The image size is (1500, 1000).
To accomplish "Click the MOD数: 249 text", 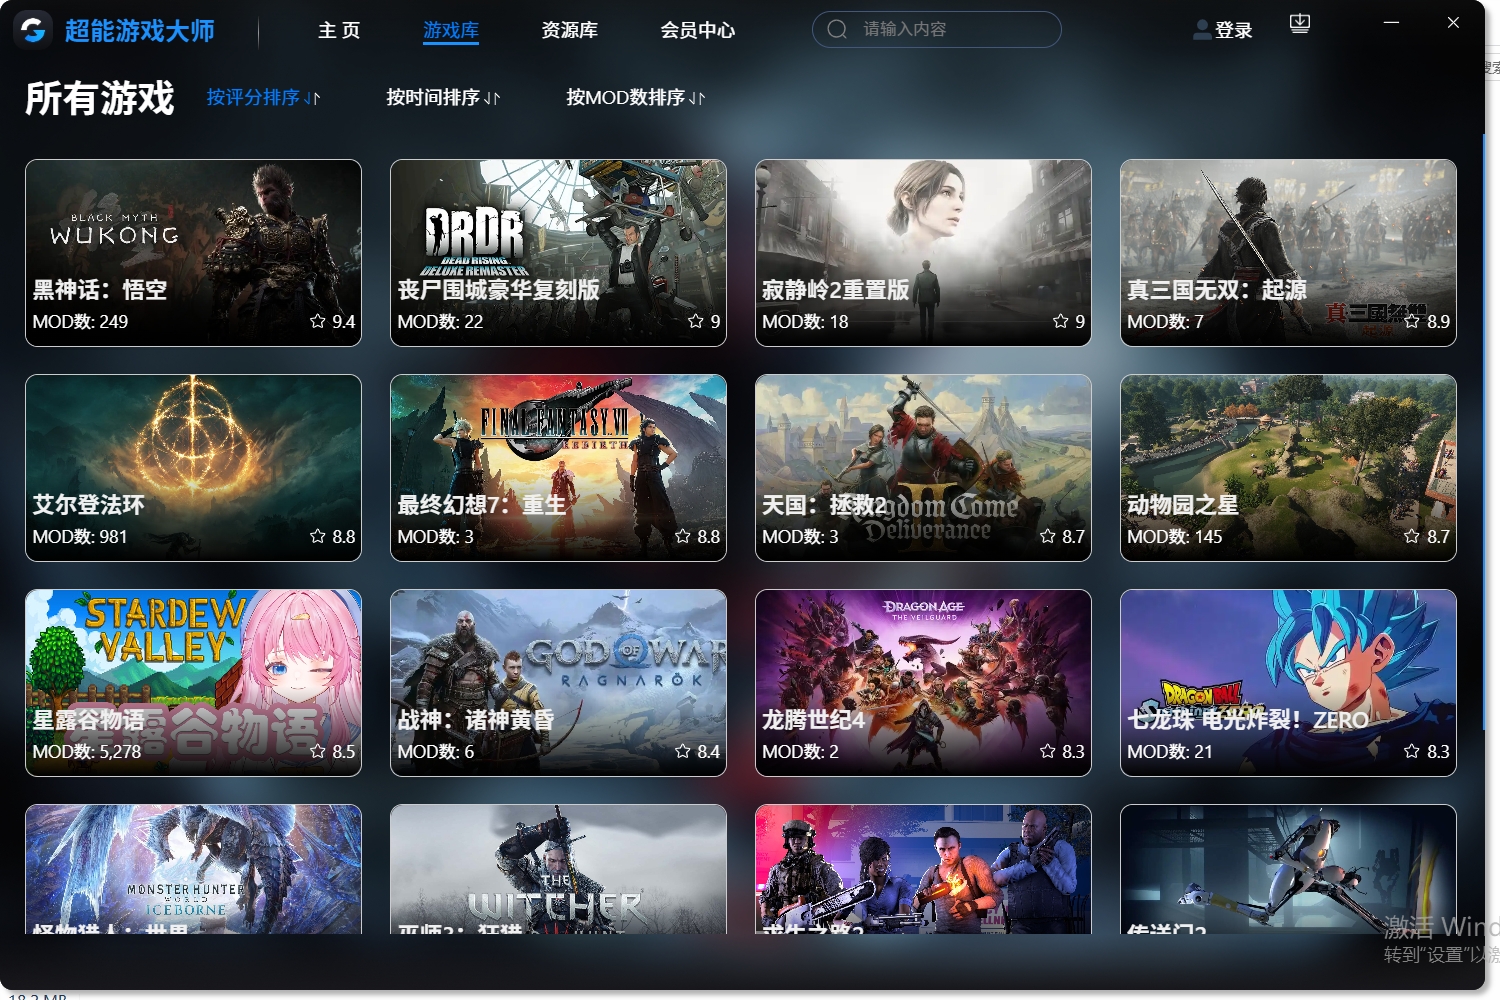I will 80,322.
